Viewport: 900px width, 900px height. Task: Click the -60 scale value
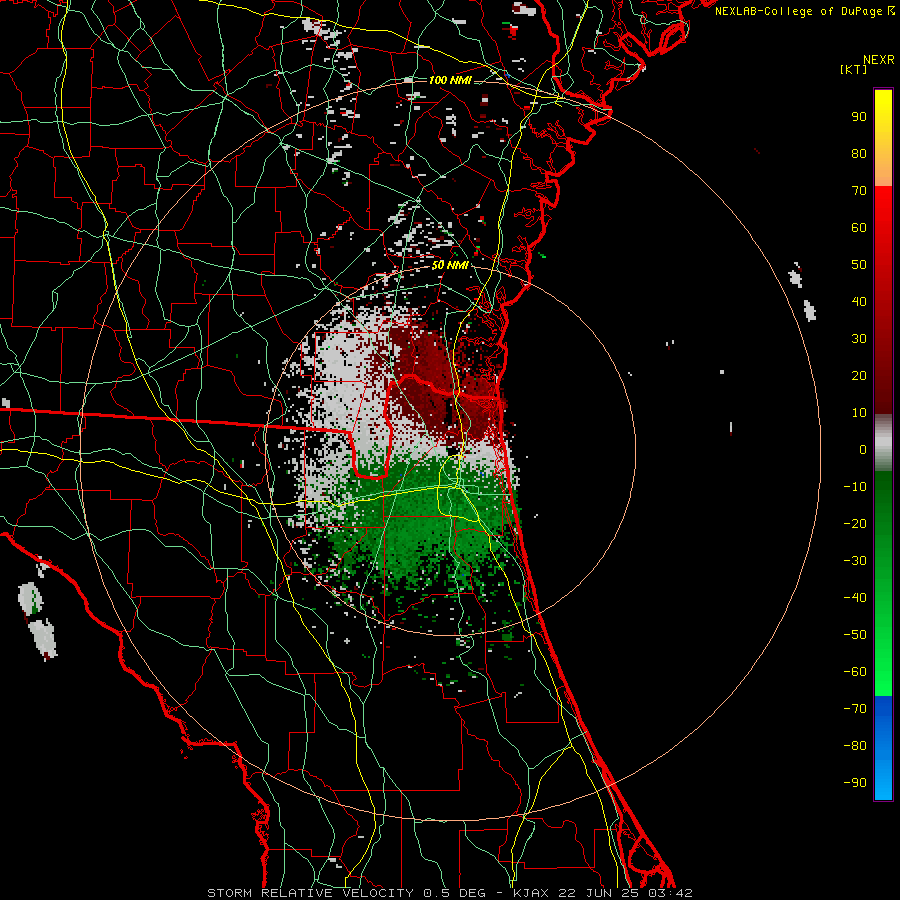[x=855, y=672]
